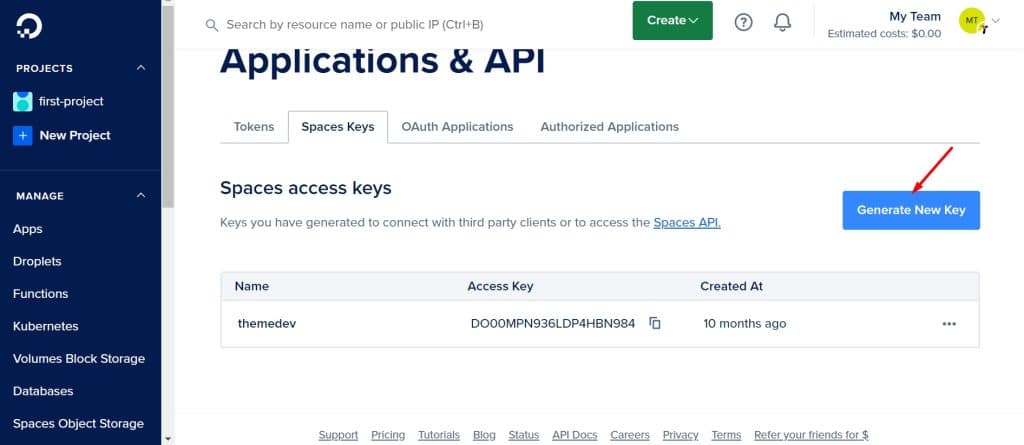The height and width of the screenshot is (445, 1024).
Task: Click the first-project icon in sidebar
Action: pyautogui.click(x=22, y=101)
